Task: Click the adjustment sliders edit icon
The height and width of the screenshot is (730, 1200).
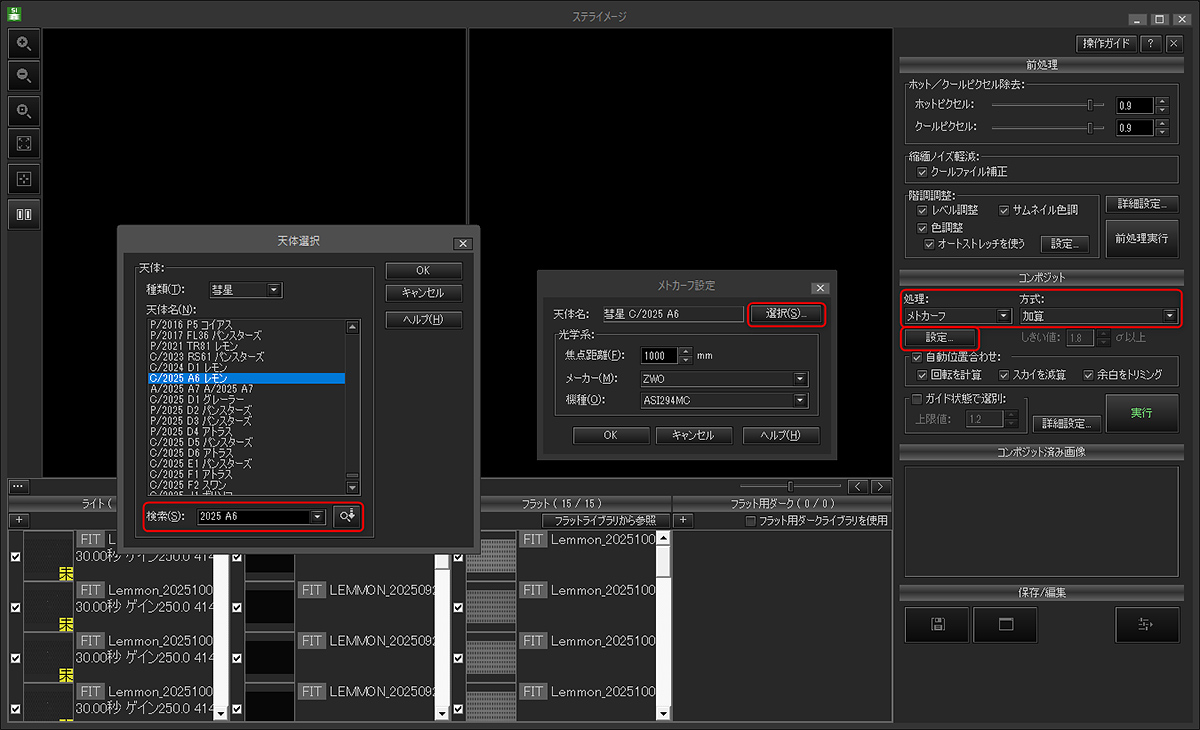Action: tap(1146, 625)
